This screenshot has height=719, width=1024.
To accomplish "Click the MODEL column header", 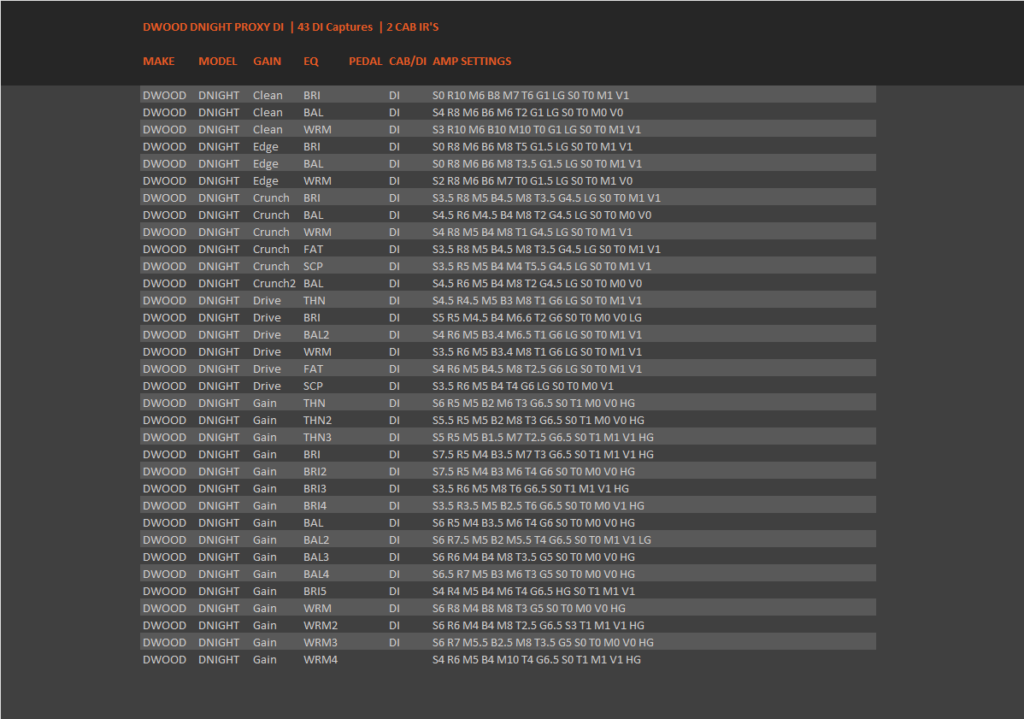I will click(x=217, y=61).
